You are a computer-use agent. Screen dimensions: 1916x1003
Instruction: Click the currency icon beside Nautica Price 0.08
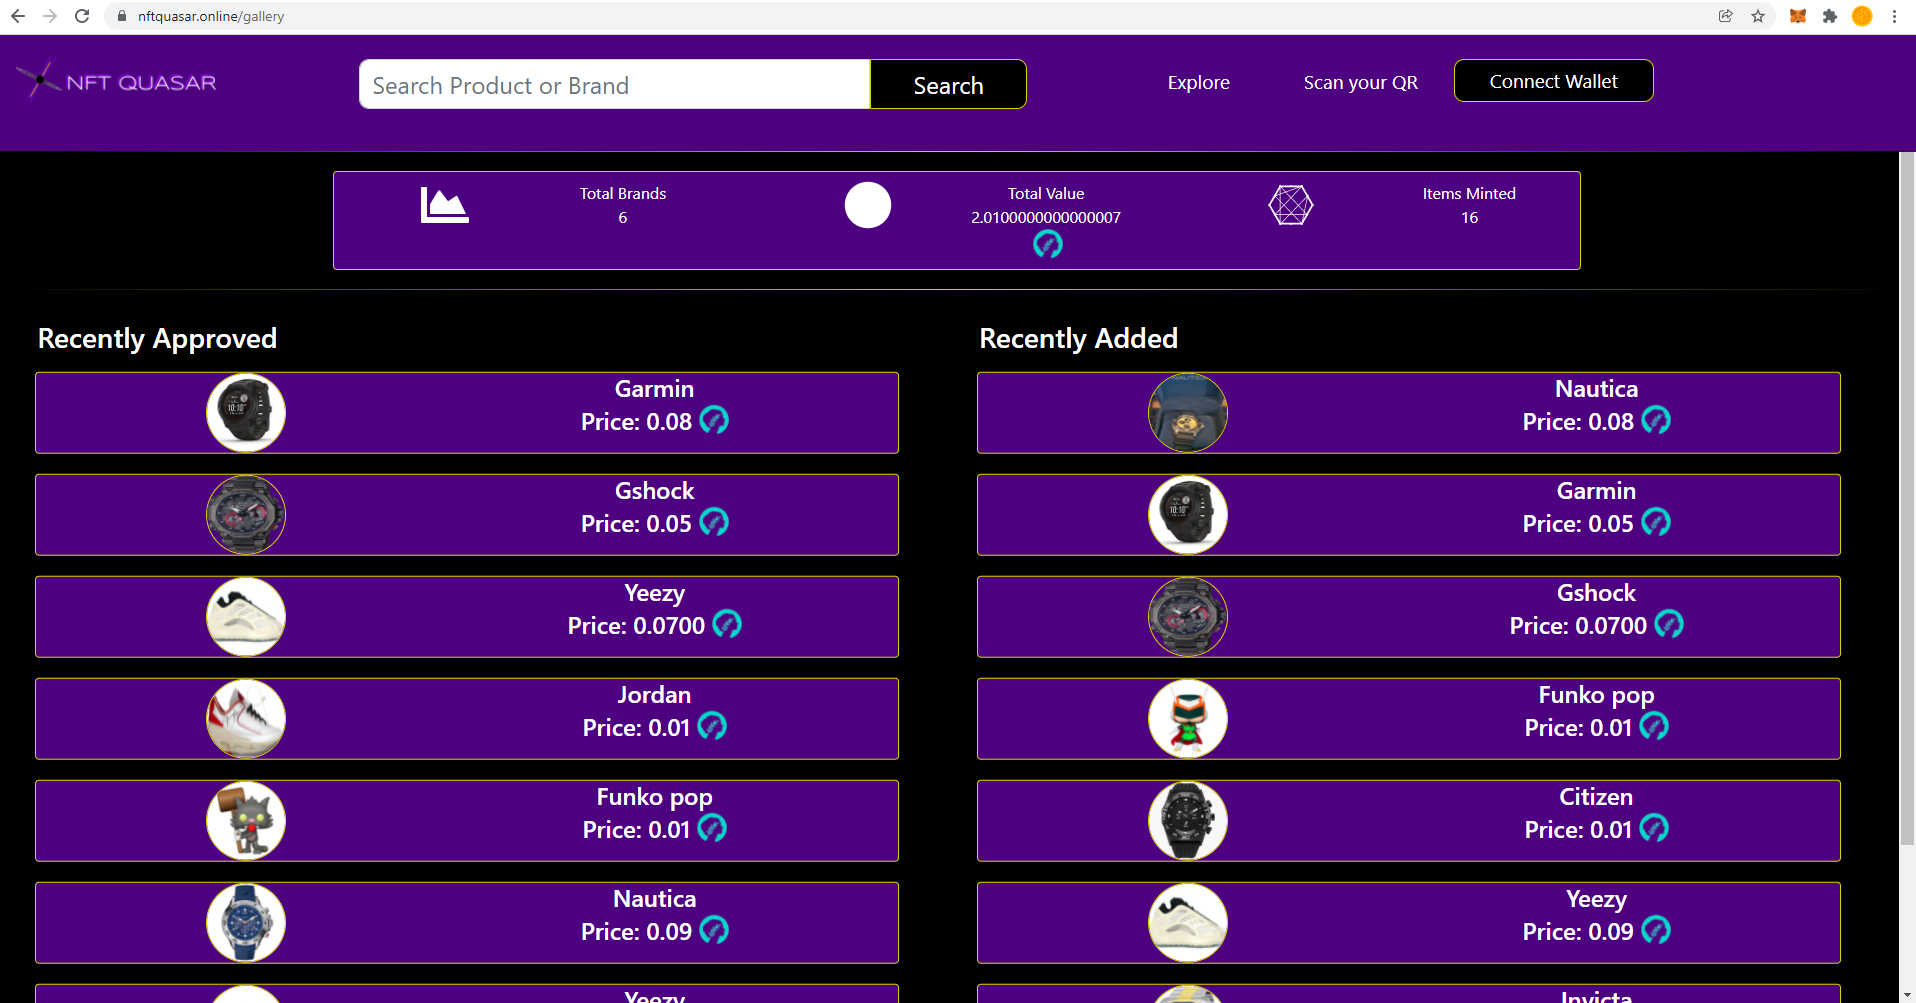click(x=1656, y=420)
